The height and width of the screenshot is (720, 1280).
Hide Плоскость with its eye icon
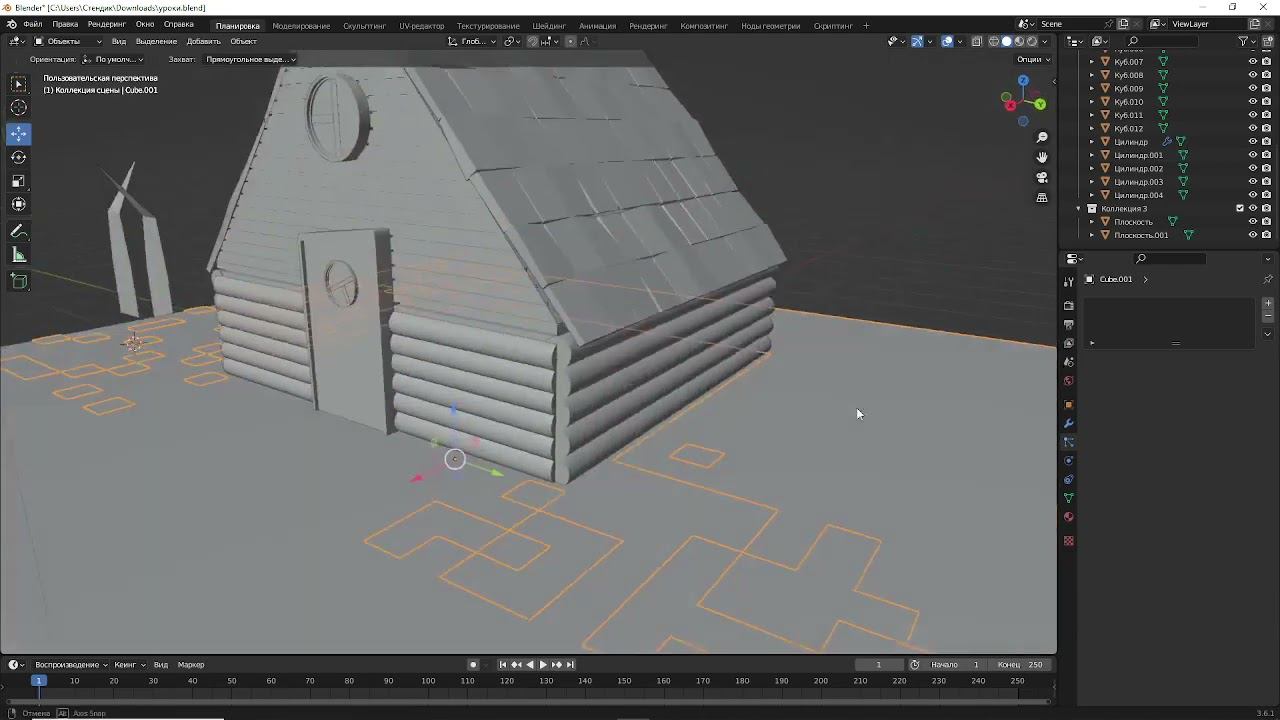1253,222
